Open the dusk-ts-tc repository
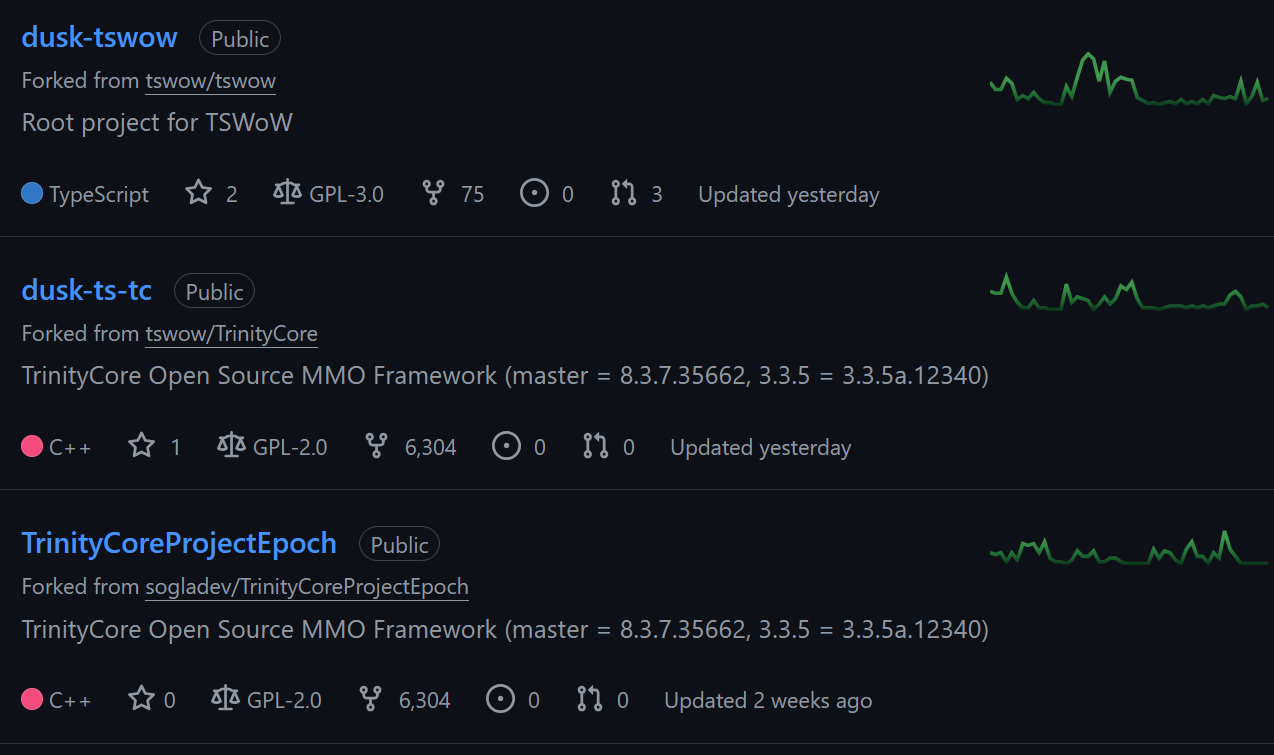1274x755 pixels. pyautogui.click(x=87, y=291)
